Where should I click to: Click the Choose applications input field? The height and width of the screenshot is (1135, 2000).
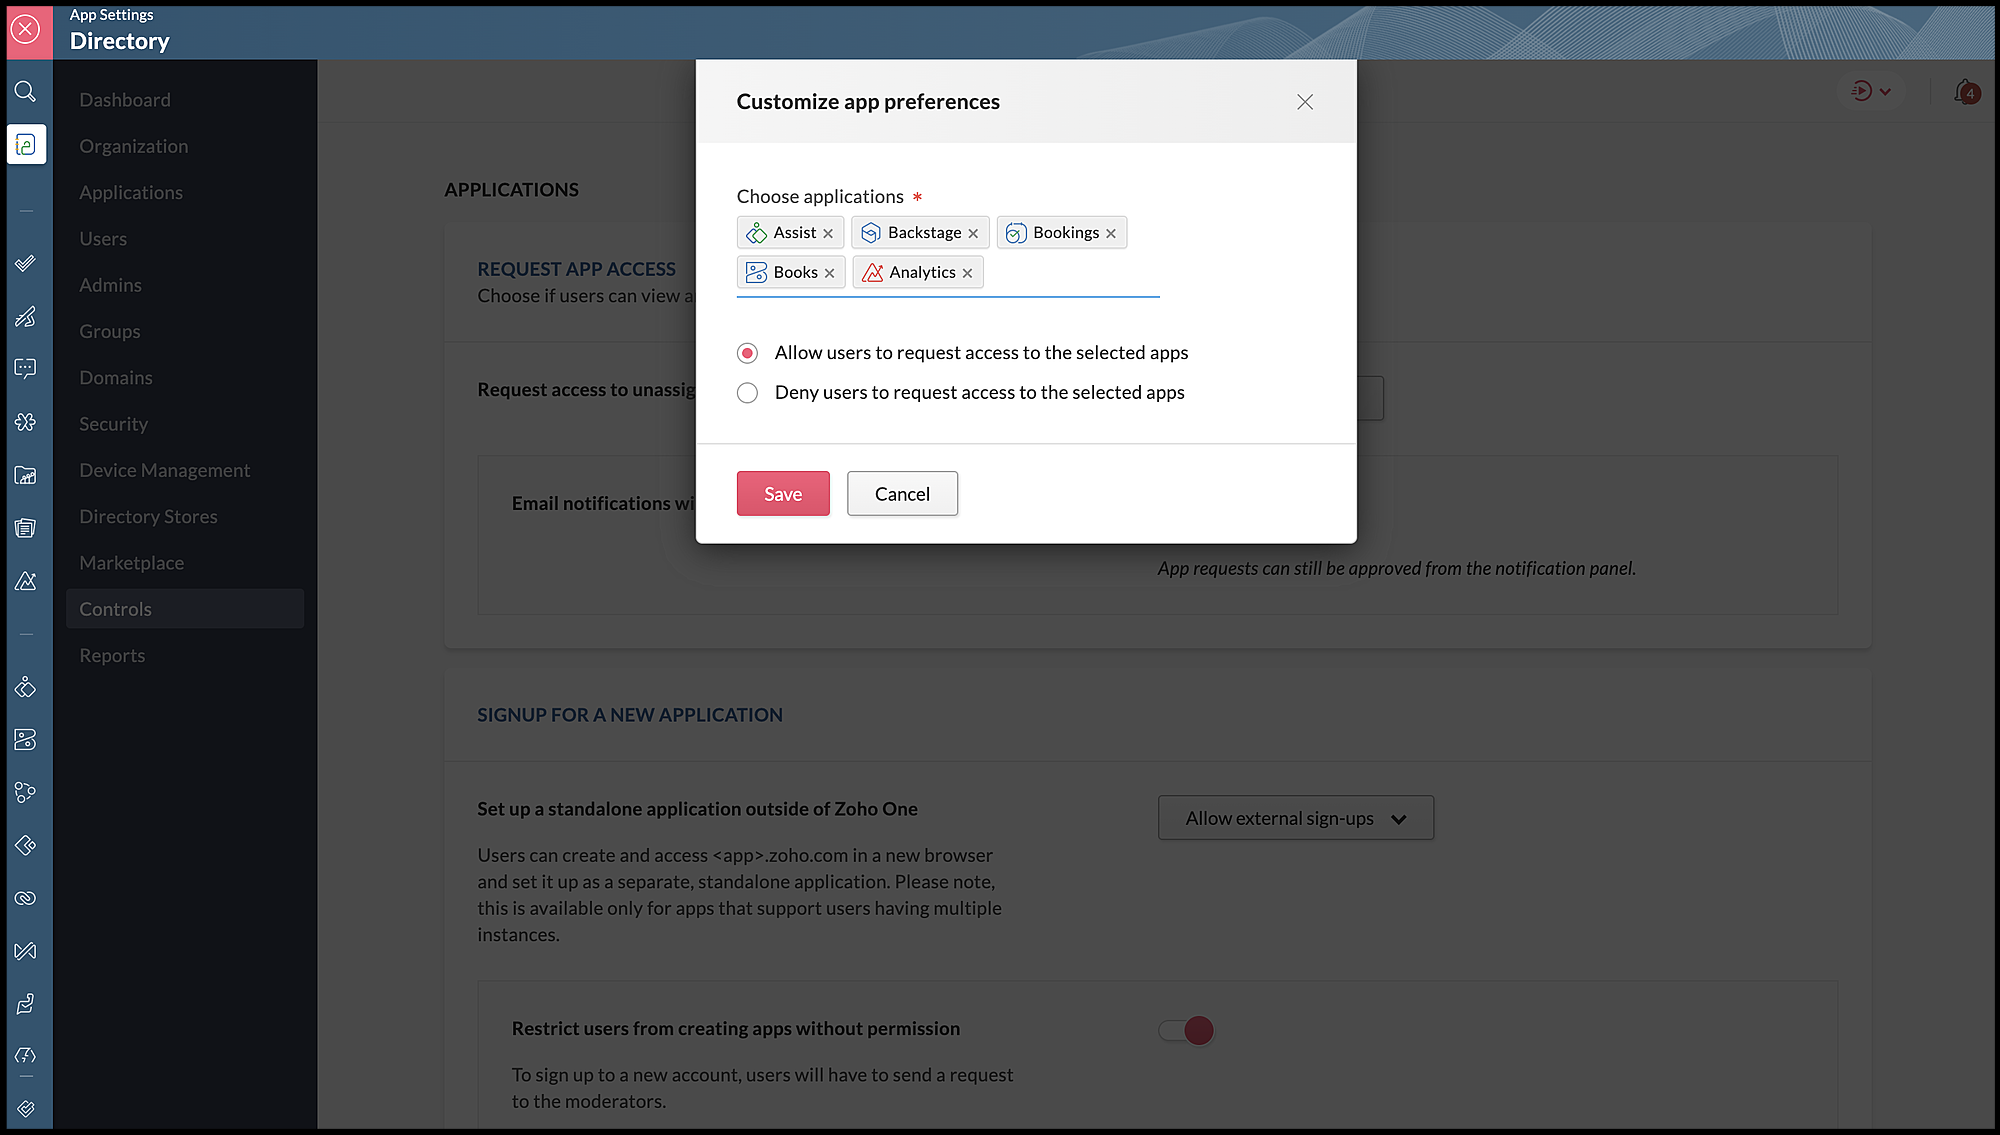pos(1070,273)
